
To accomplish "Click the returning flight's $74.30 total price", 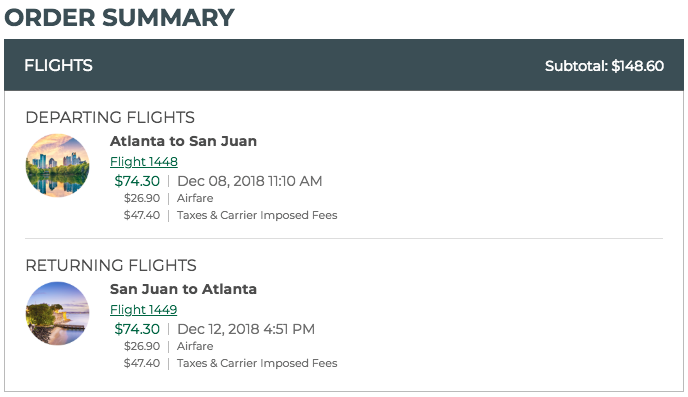I will click(137, 329).
